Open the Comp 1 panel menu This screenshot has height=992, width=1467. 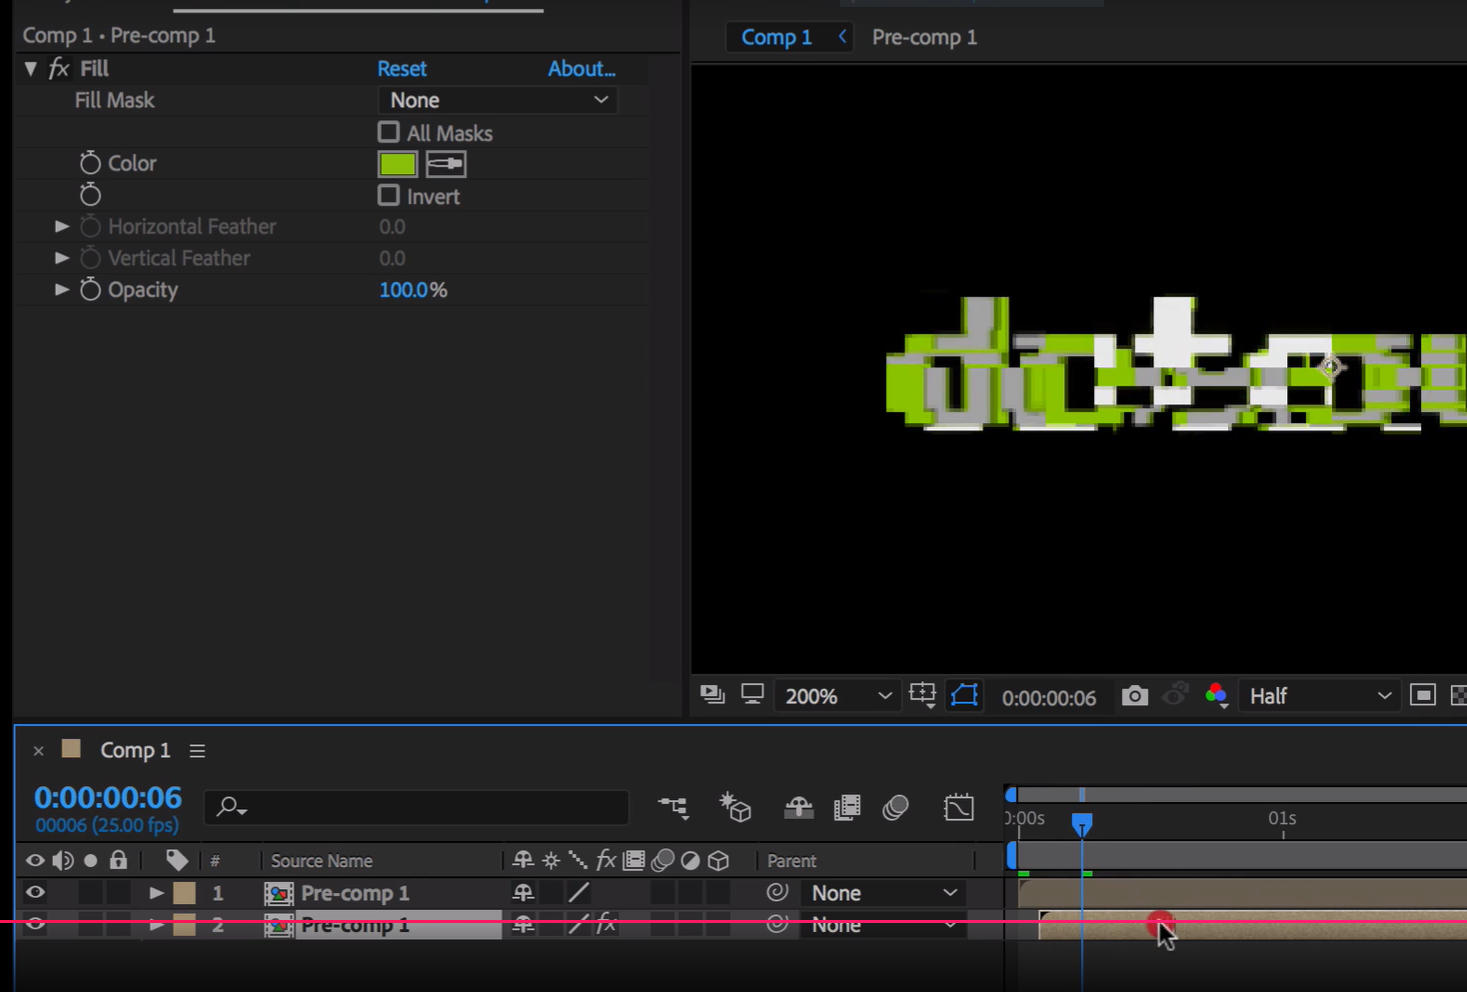pyautogui.click(x=197, y=750)
